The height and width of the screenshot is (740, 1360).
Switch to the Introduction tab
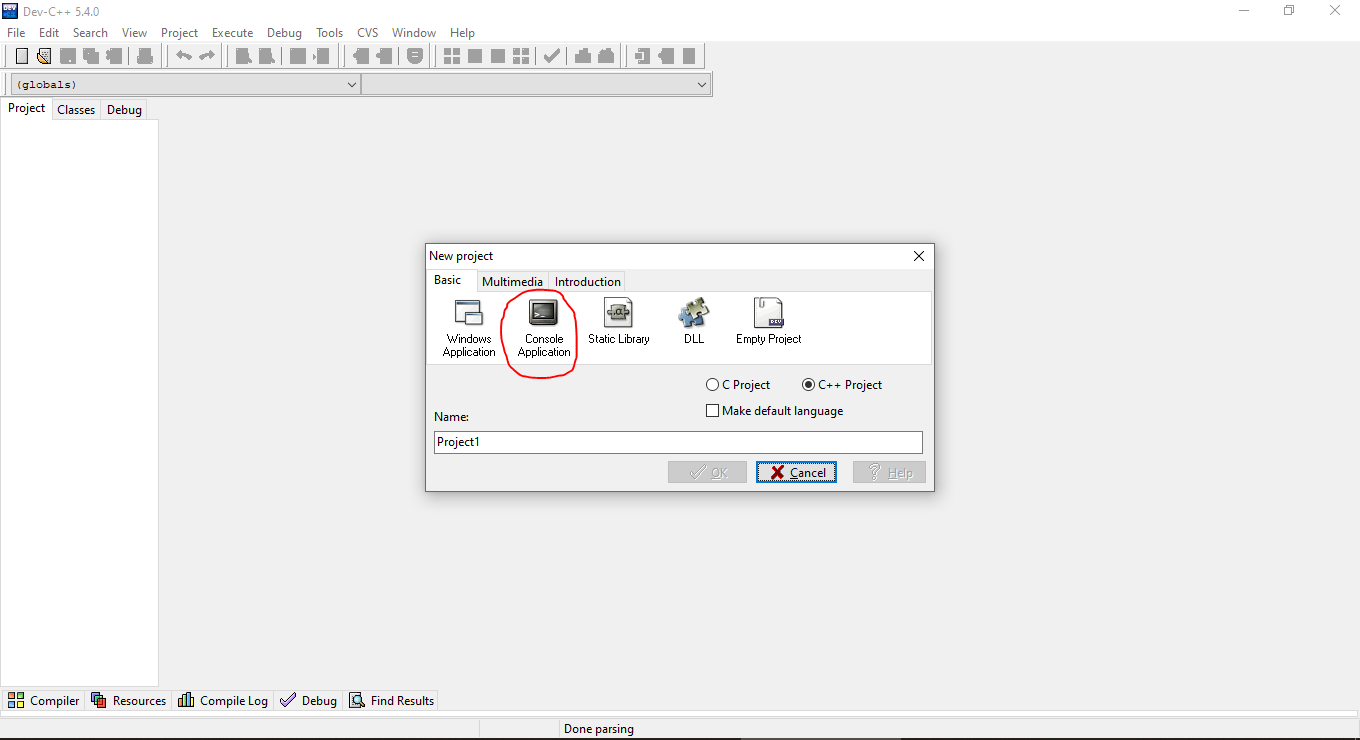588,282
